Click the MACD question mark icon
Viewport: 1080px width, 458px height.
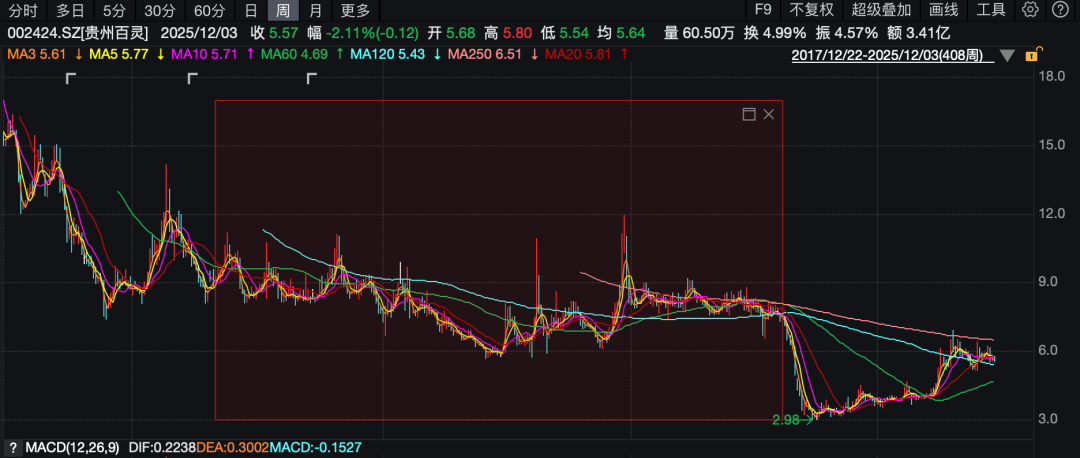12,448
